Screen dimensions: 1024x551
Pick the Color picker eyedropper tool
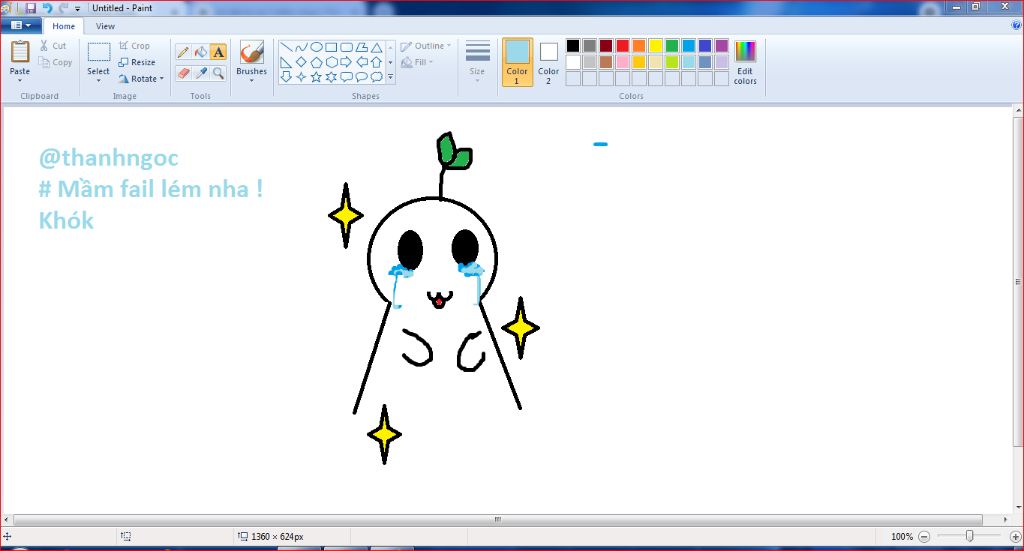click(201, 72)
